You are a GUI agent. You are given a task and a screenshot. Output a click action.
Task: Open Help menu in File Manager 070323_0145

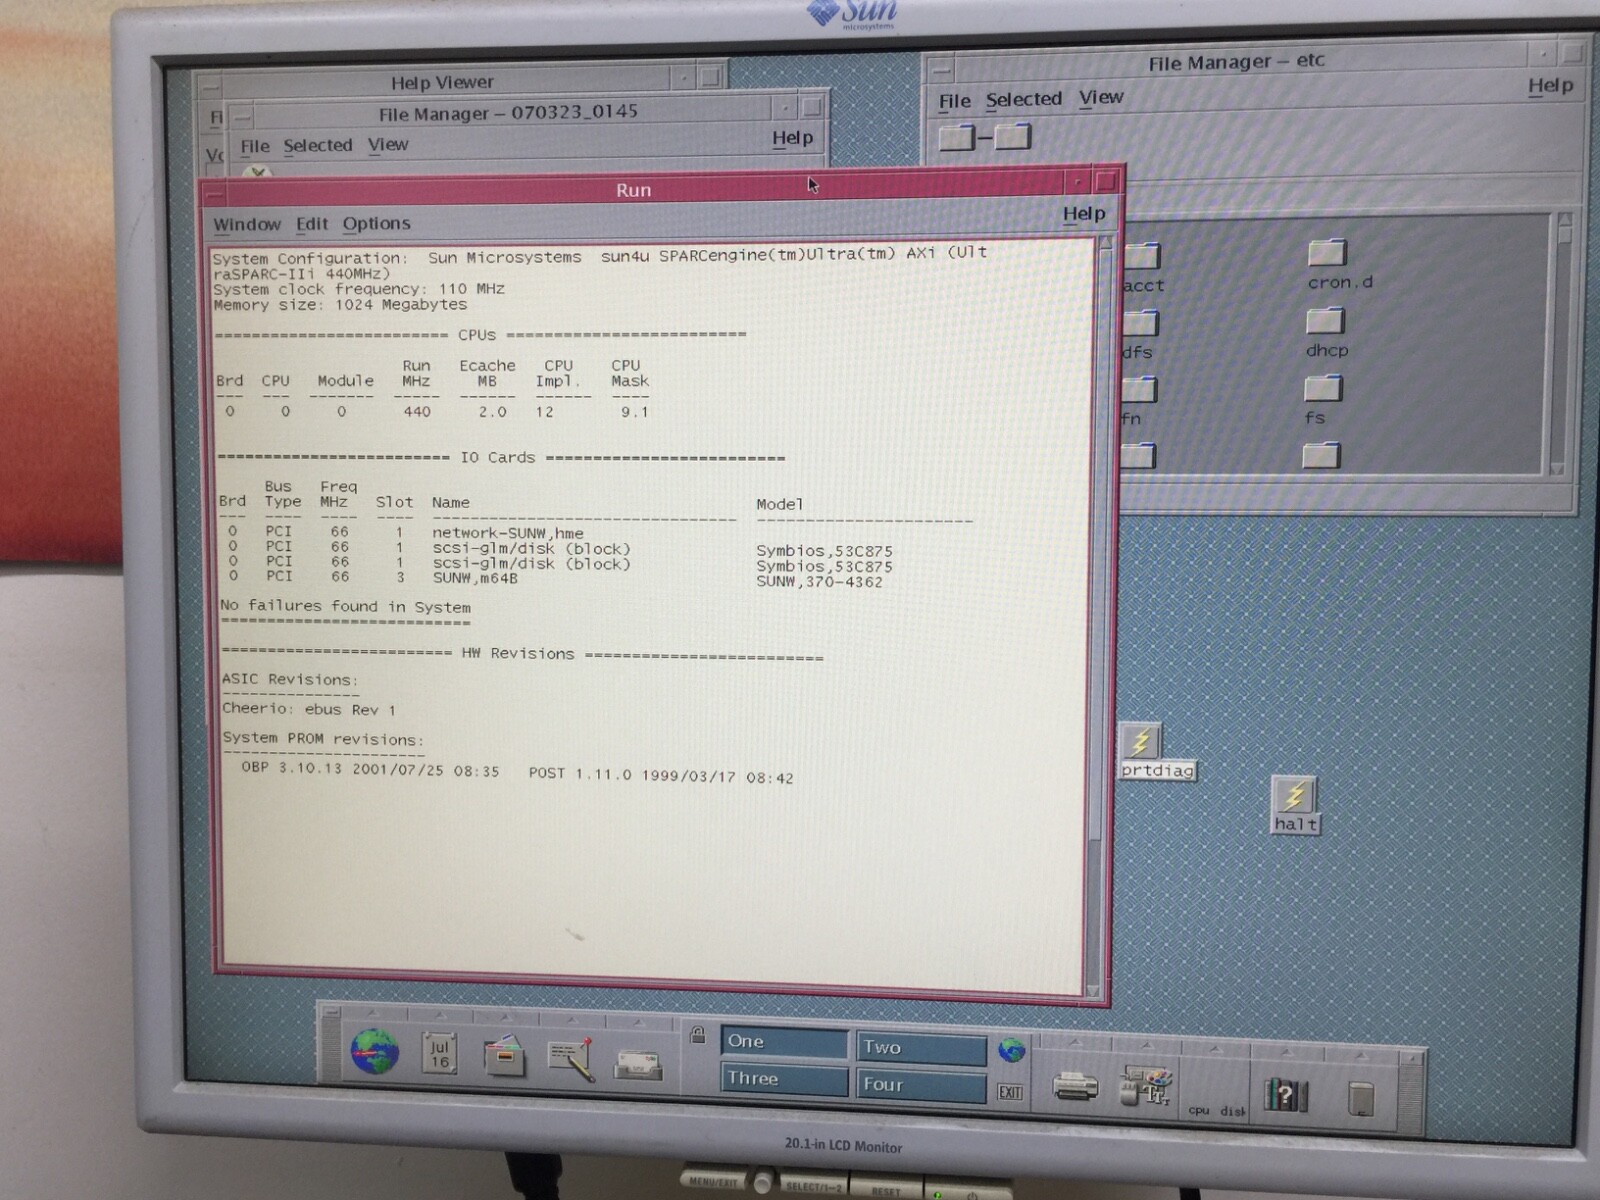pyautogui.click(x=792, y=138)
